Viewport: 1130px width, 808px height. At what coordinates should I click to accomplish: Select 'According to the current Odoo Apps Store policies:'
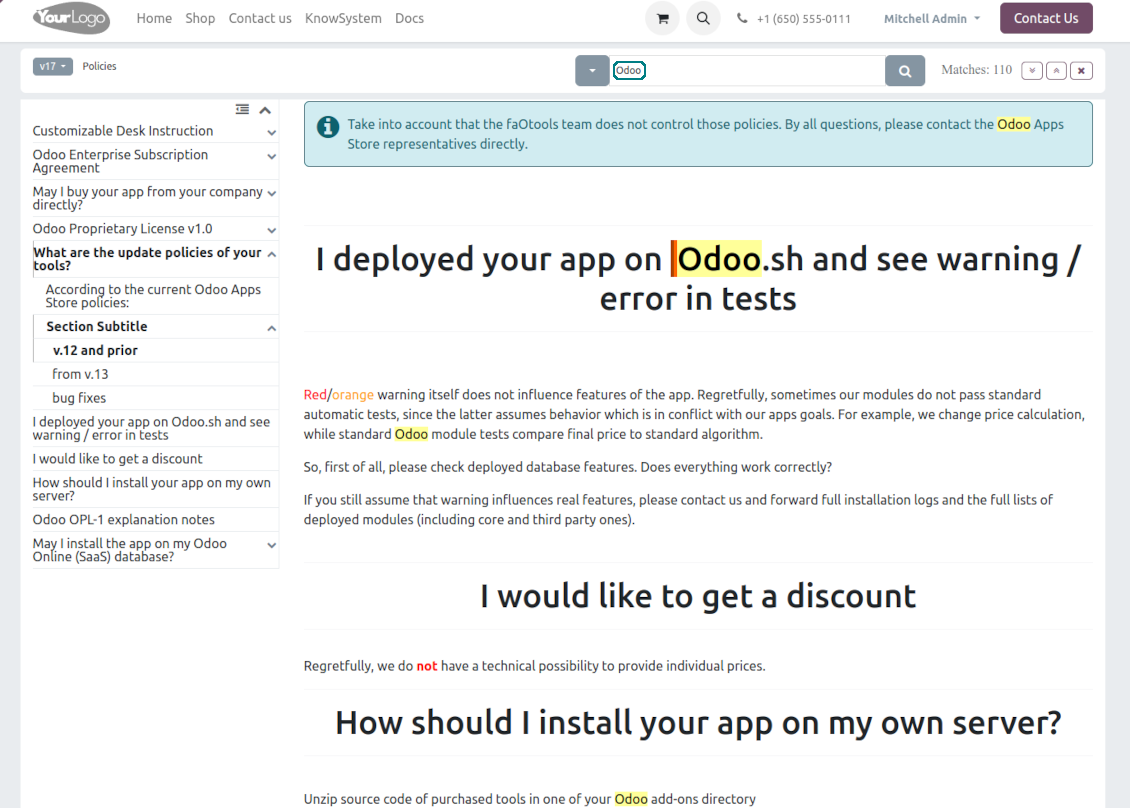[153, 296]
